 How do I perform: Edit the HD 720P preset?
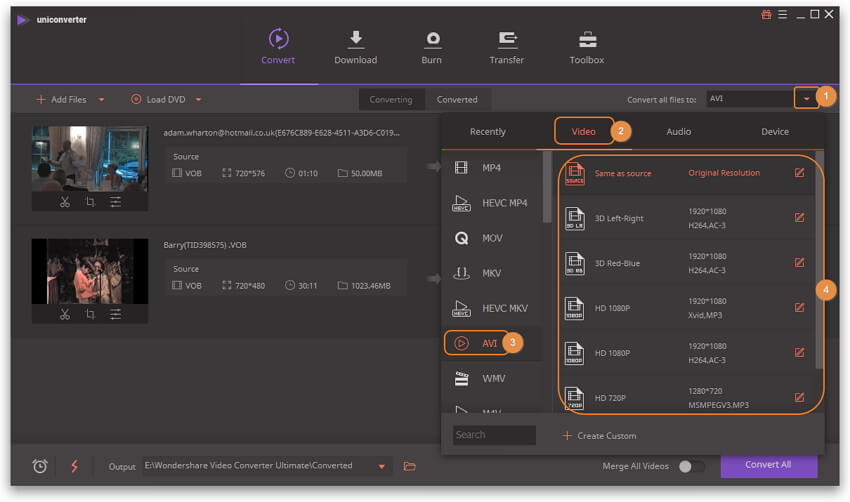[799, 398]
